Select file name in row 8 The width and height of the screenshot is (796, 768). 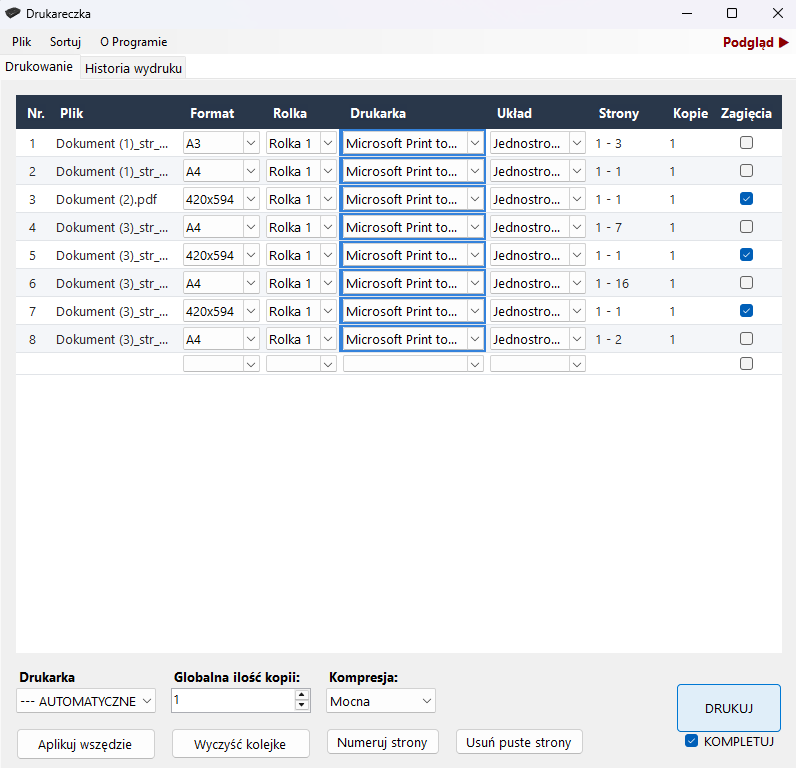(x=112, y=340)
